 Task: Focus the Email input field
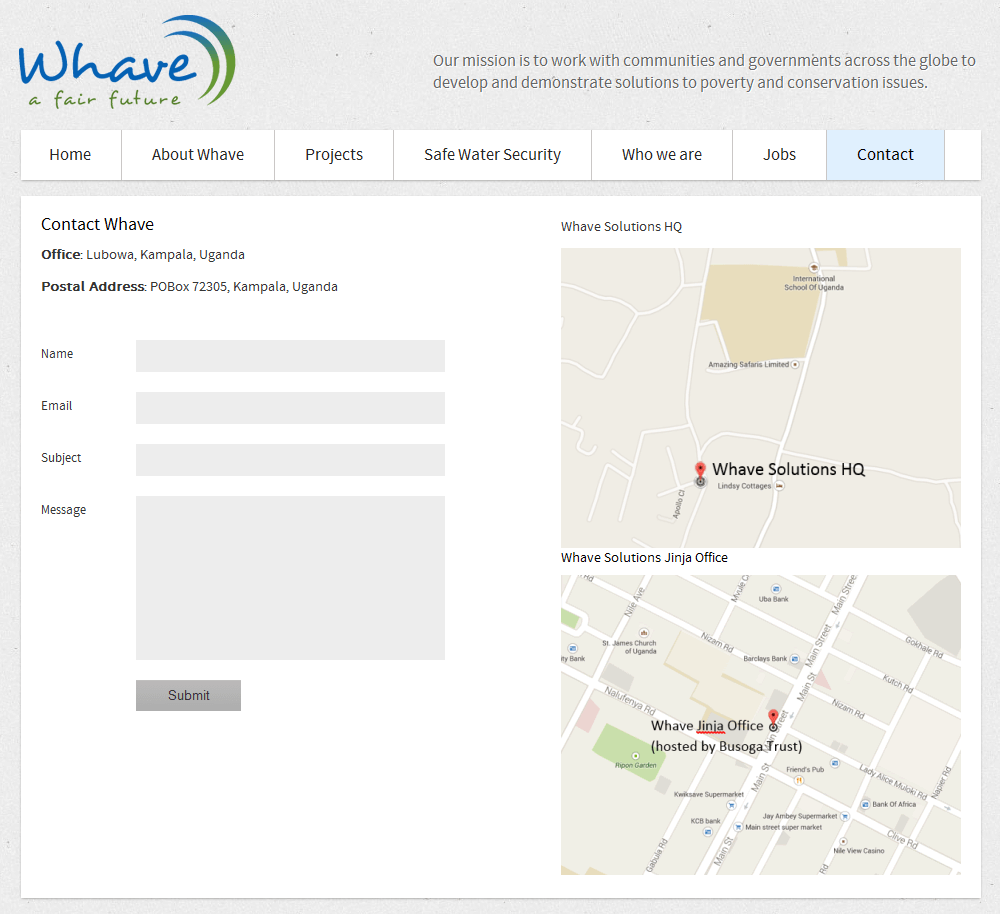[290, 408]
